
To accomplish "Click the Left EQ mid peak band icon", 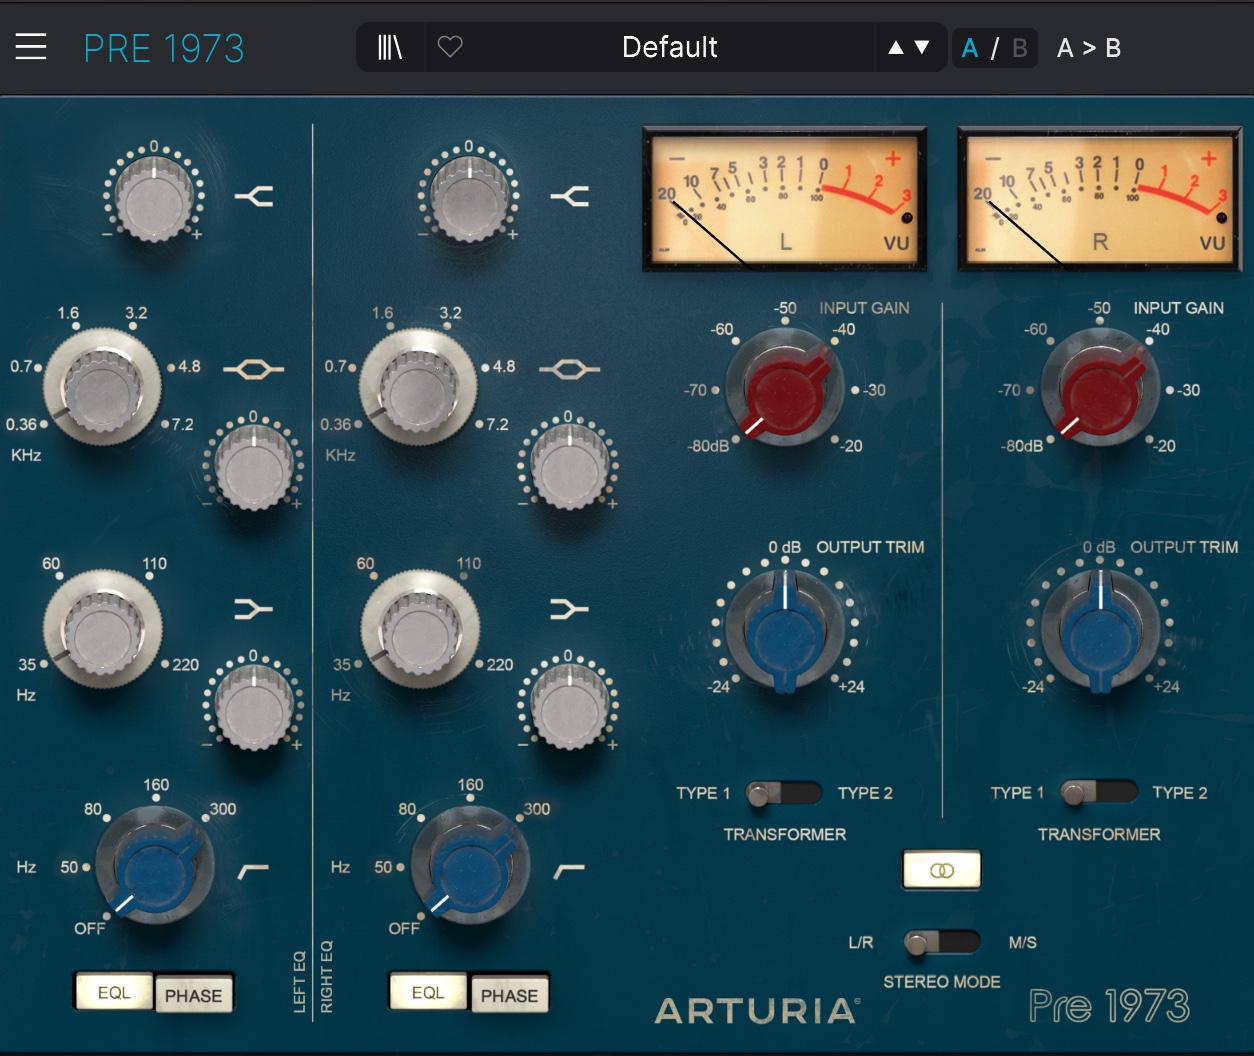I will click(x=254, y=370).
